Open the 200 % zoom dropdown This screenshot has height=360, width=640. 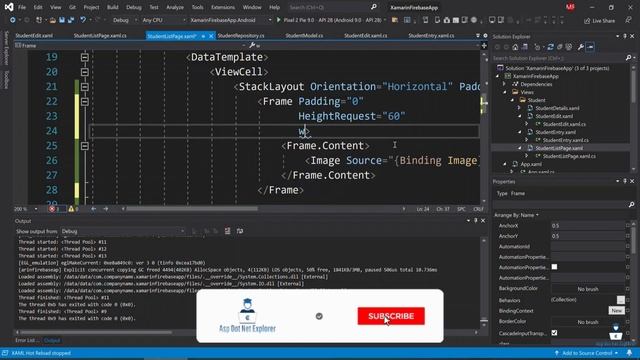tap(26, 209)
